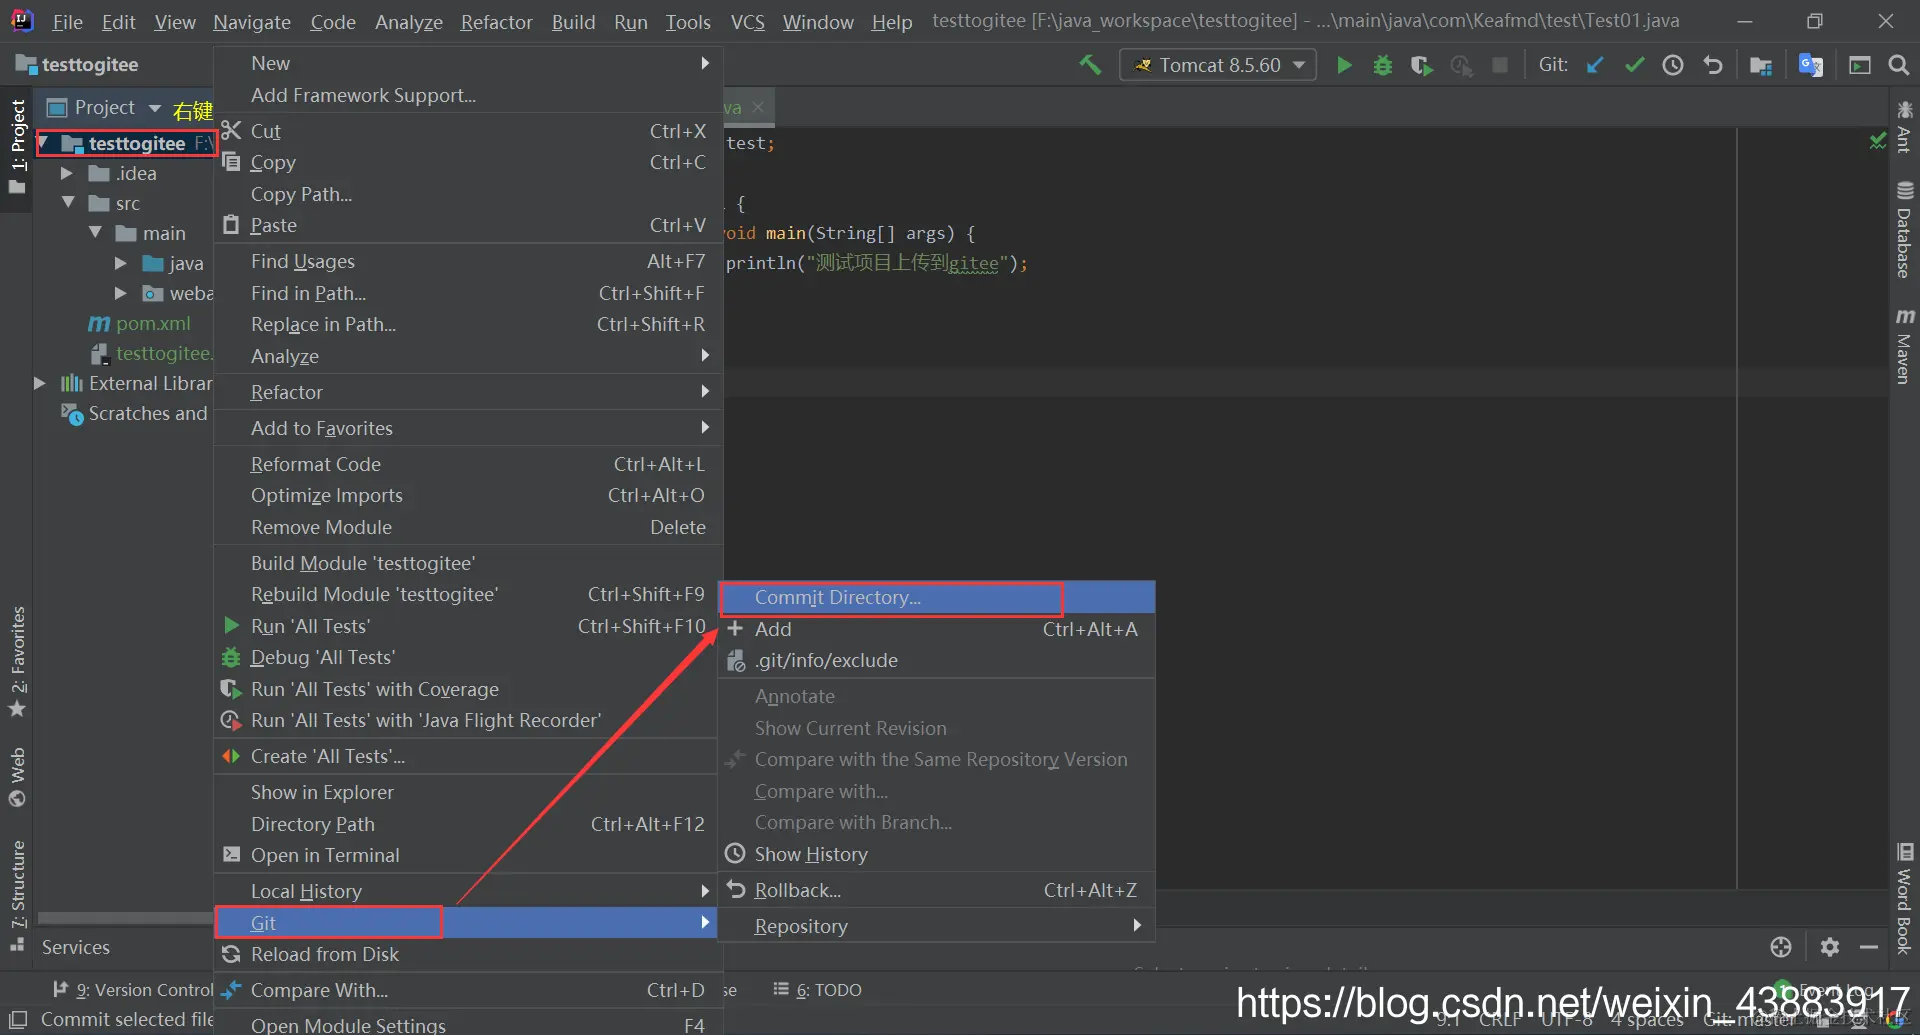Click the Services panel crosshair locate icon
Screen dimensions: 1920x1035
[1780, 946]
